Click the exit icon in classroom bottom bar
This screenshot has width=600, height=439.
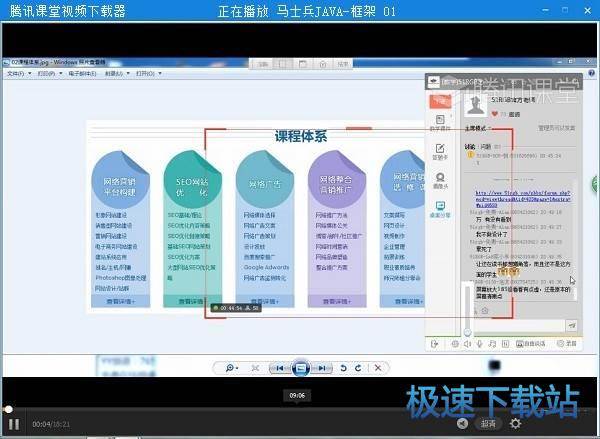[434, 344]
